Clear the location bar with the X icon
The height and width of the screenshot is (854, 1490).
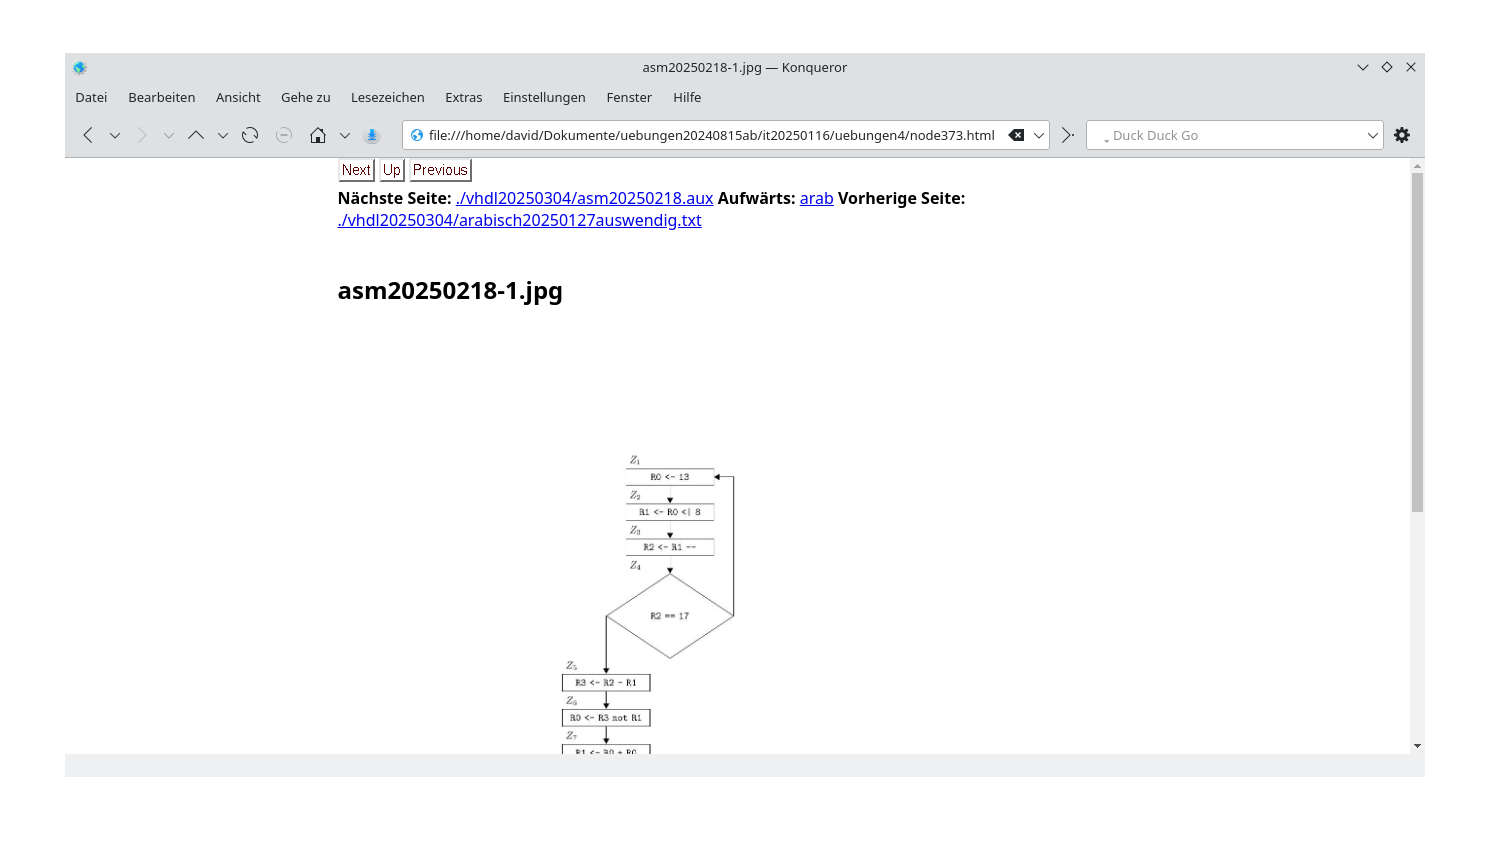click(x=1018, y=134)
